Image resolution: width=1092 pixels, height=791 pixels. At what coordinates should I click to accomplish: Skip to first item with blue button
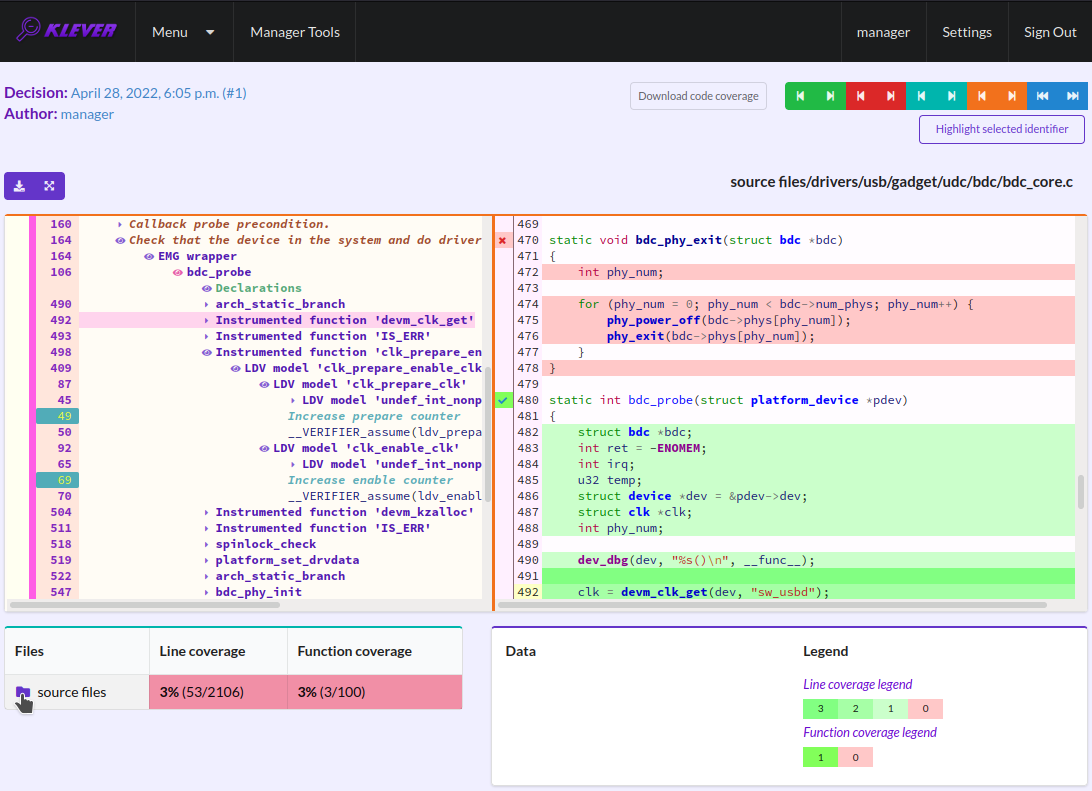(x=1043, y=96)
